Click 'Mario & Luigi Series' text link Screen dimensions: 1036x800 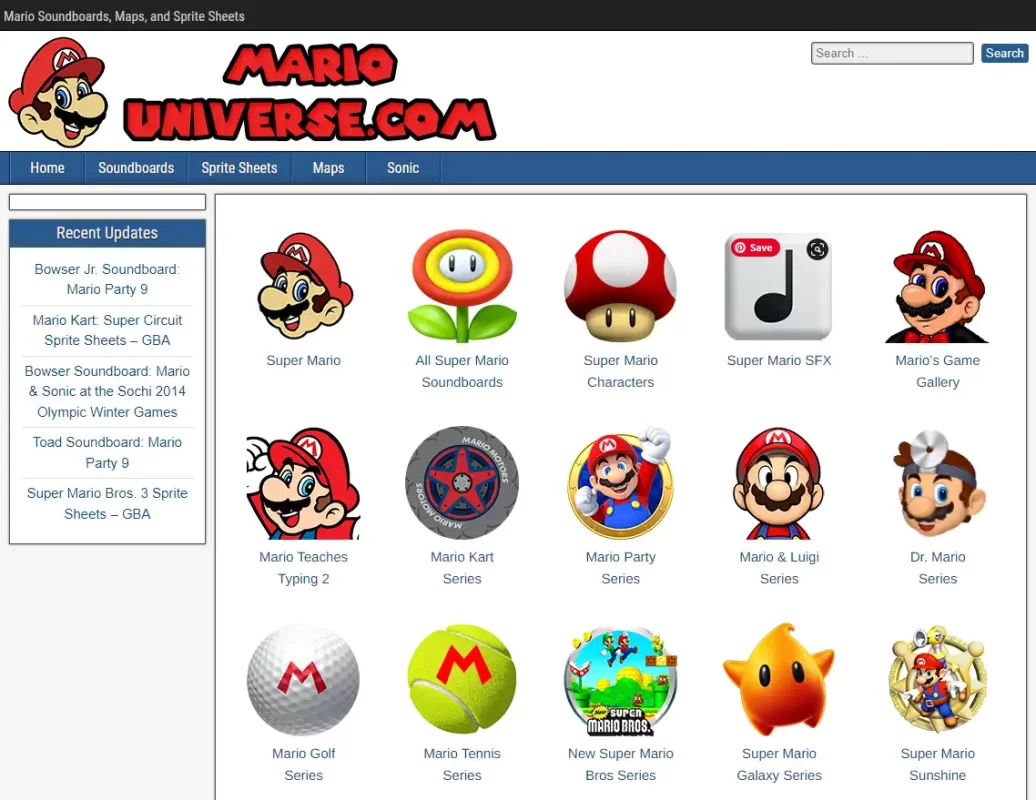point(779,567)
